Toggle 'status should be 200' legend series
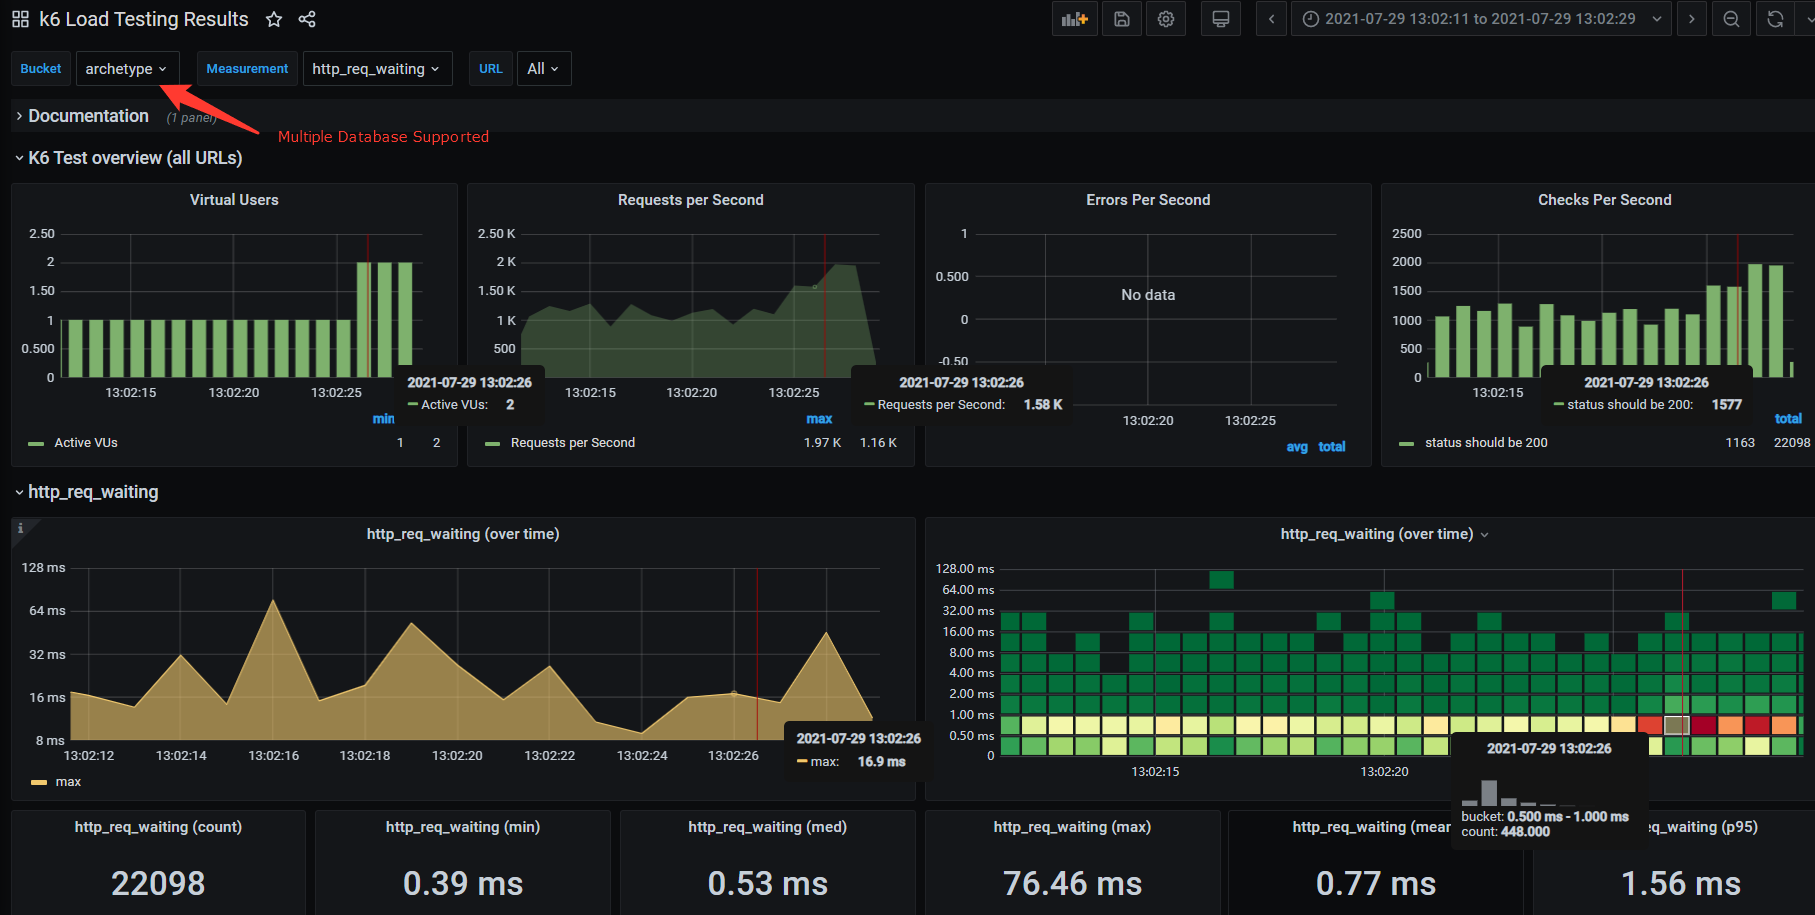 (x=1485, y=443)
